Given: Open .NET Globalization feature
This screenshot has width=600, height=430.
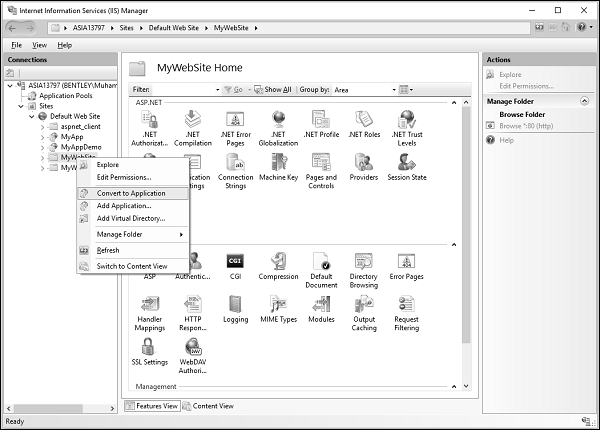Looking at the screenshot, I should pyautogui.click(x=278, y=128).
